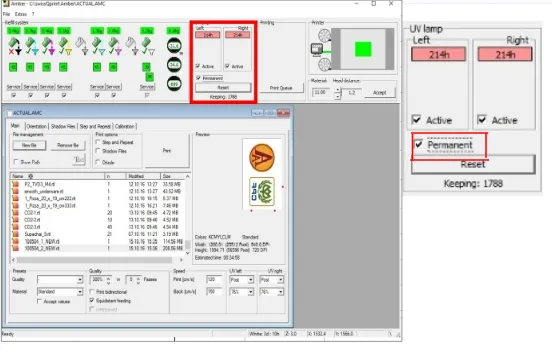Click the Quality percentage stepper arrows

(108, 280)
